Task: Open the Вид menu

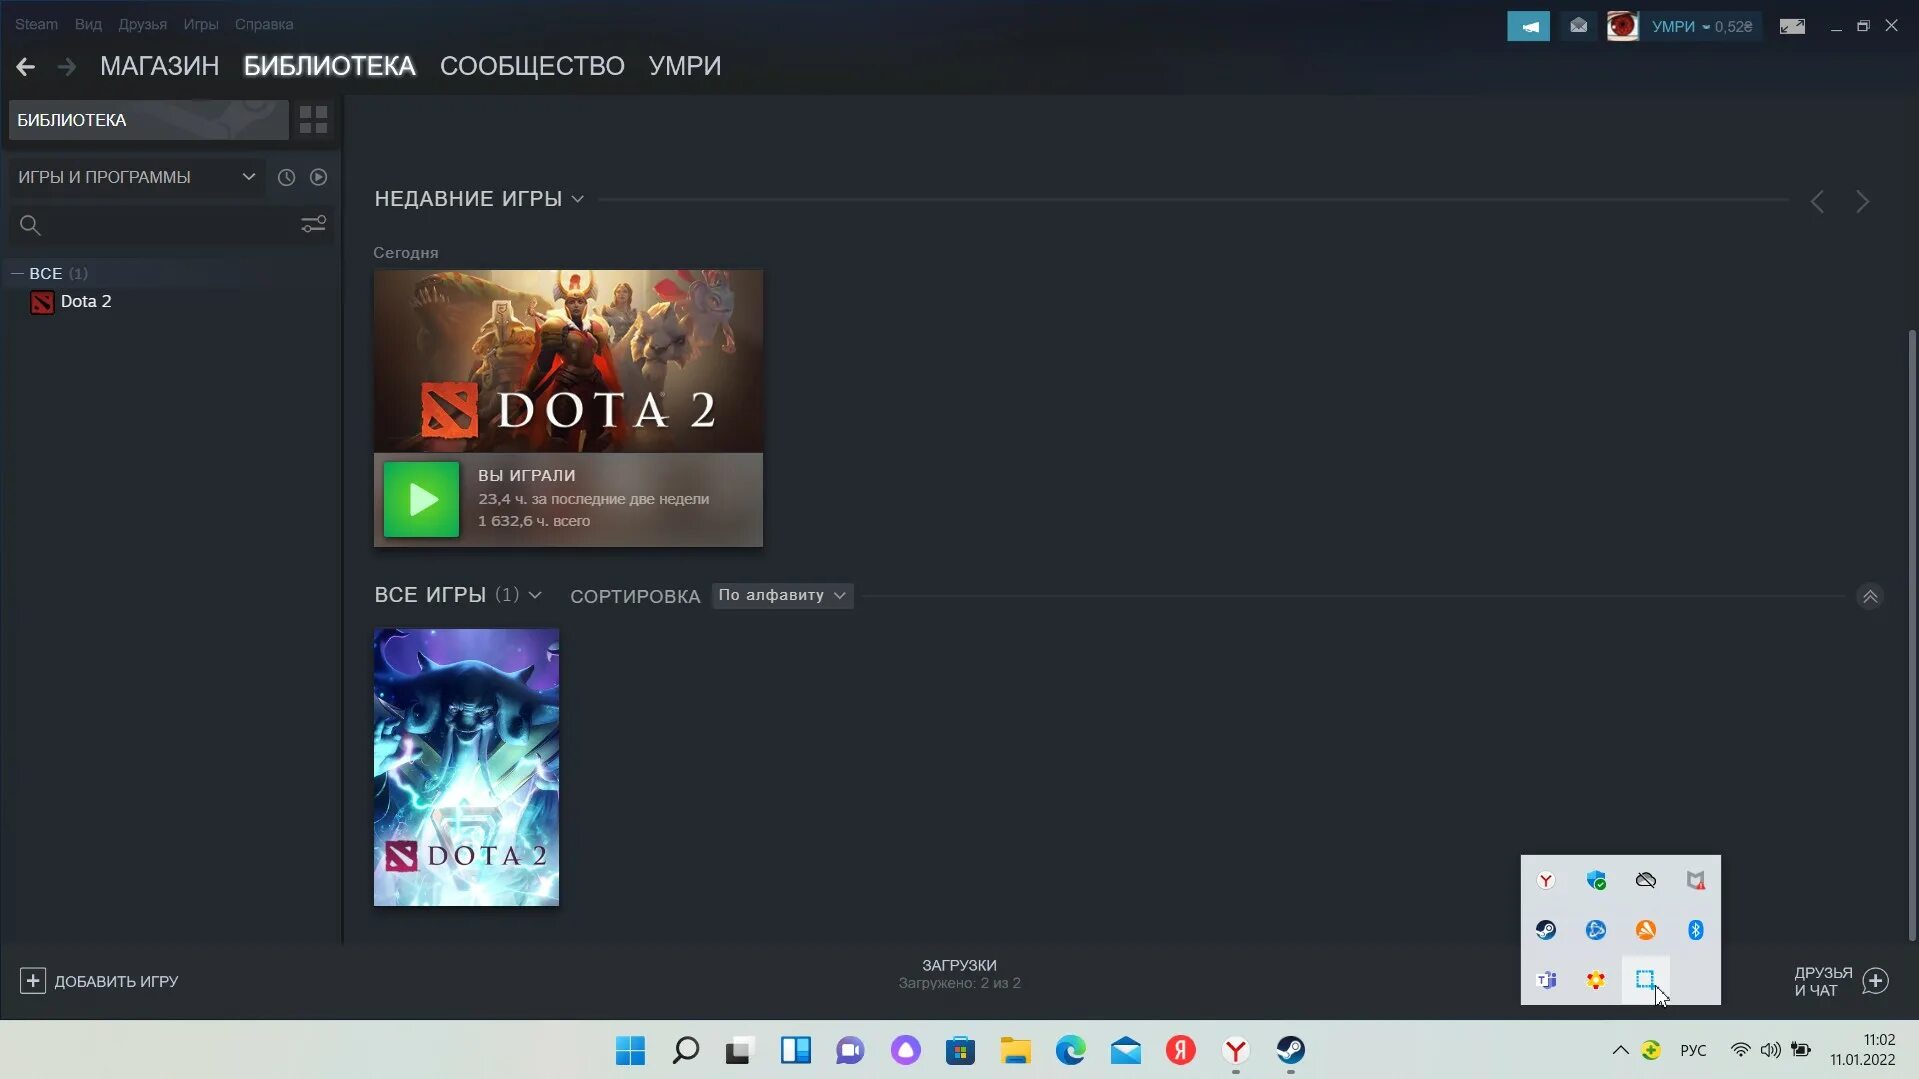Action: point(88,24)
